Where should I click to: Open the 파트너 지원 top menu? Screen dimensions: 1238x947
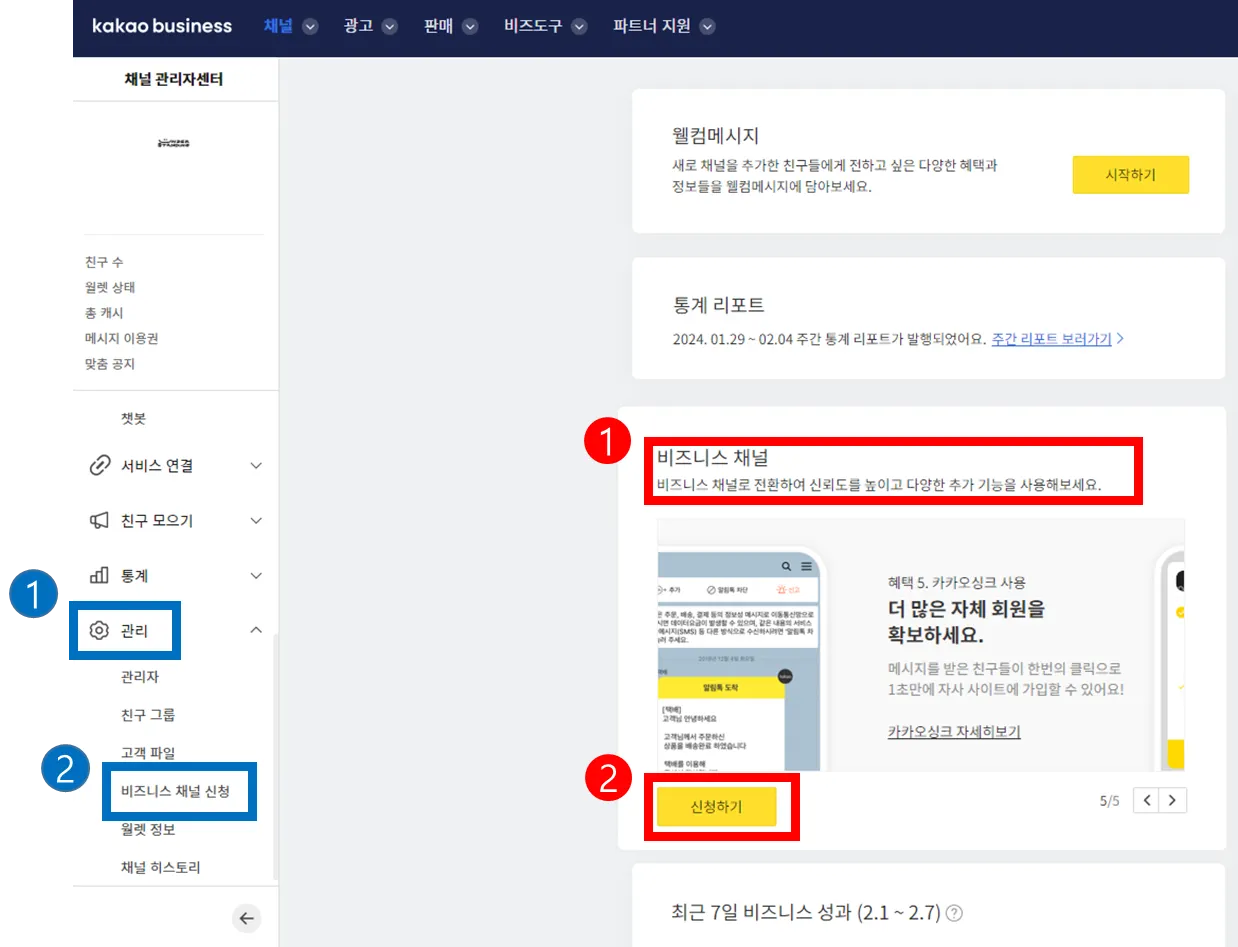click(652, 27)
